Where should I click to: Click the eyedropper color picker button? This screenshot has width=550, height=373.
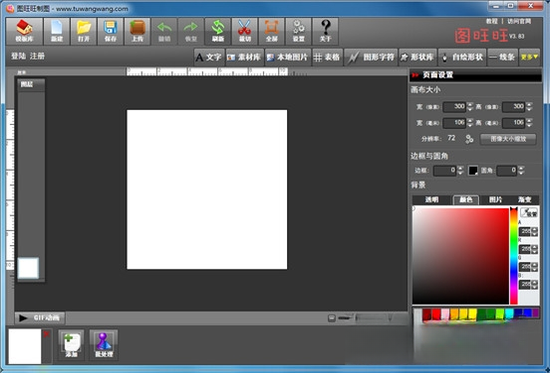(x=529, y=212)
